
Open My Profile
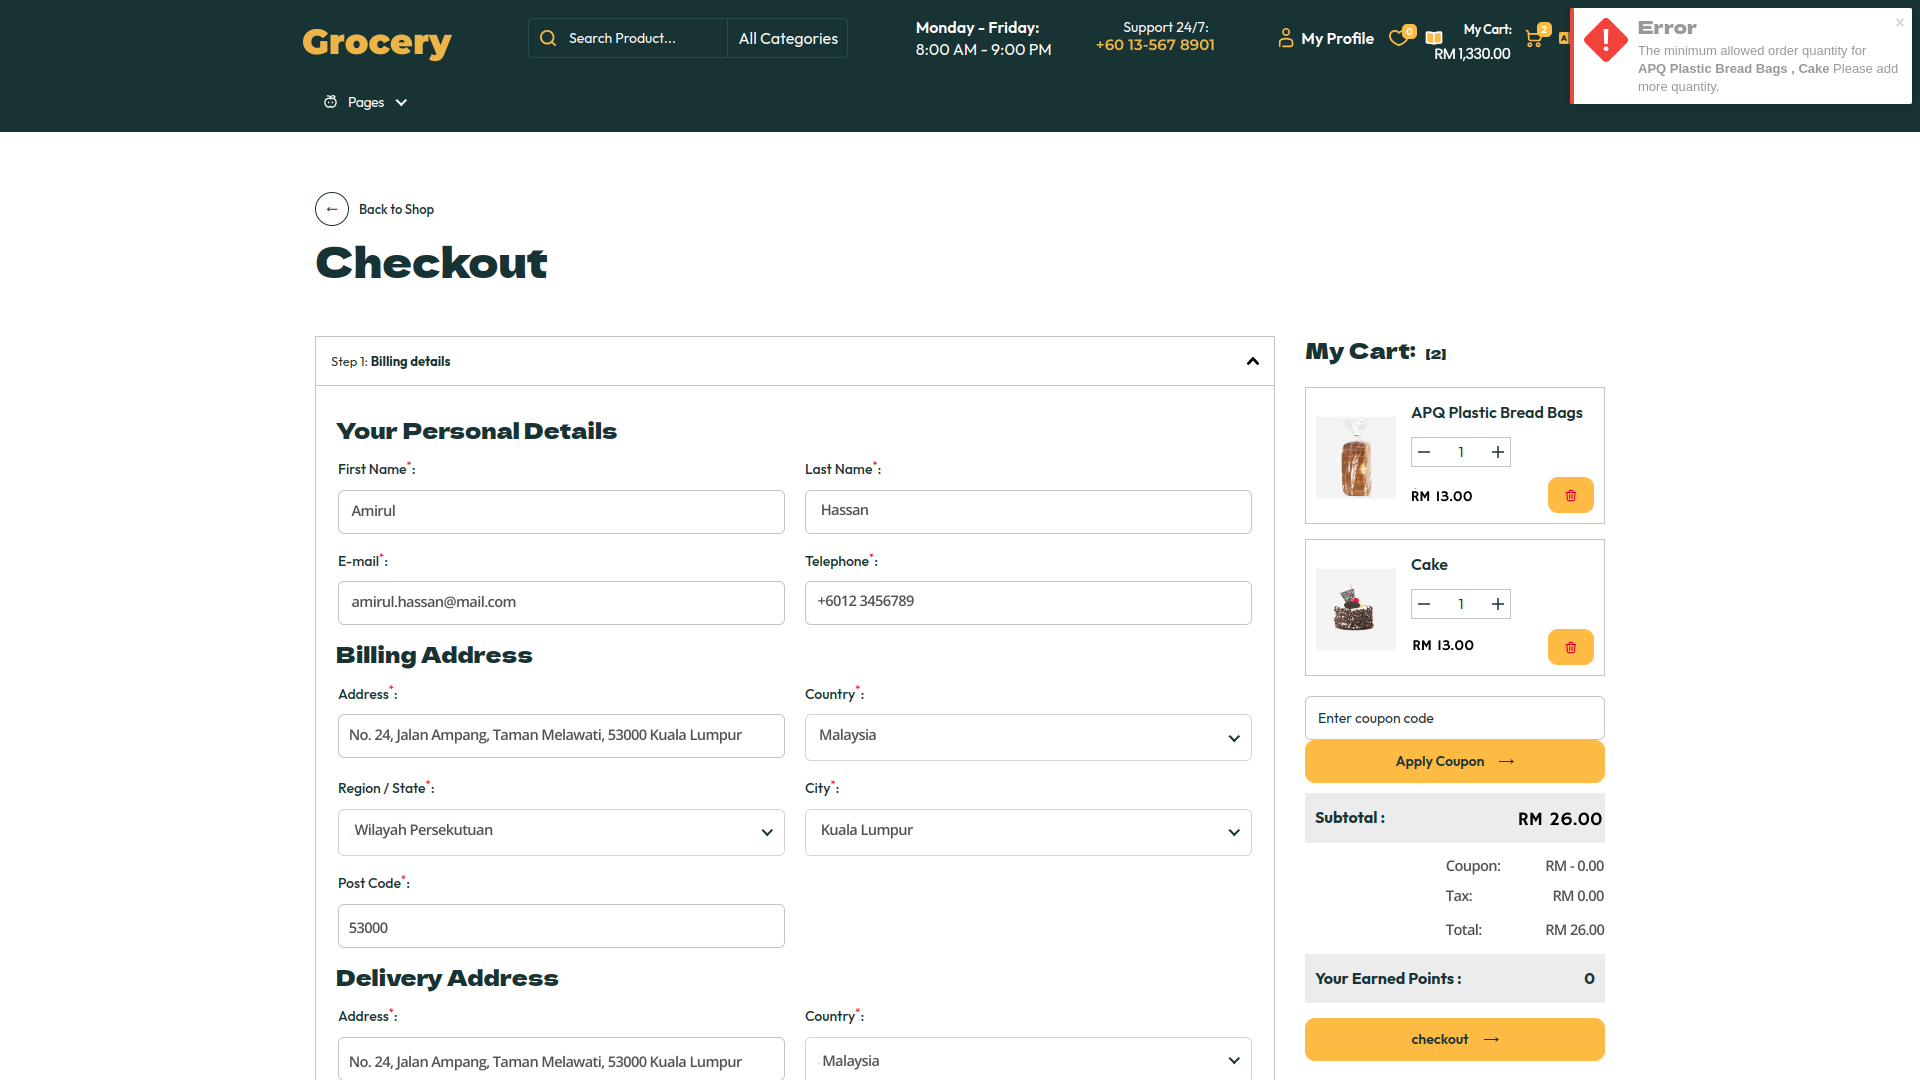pyautogui.click(x=1326, y=38)
